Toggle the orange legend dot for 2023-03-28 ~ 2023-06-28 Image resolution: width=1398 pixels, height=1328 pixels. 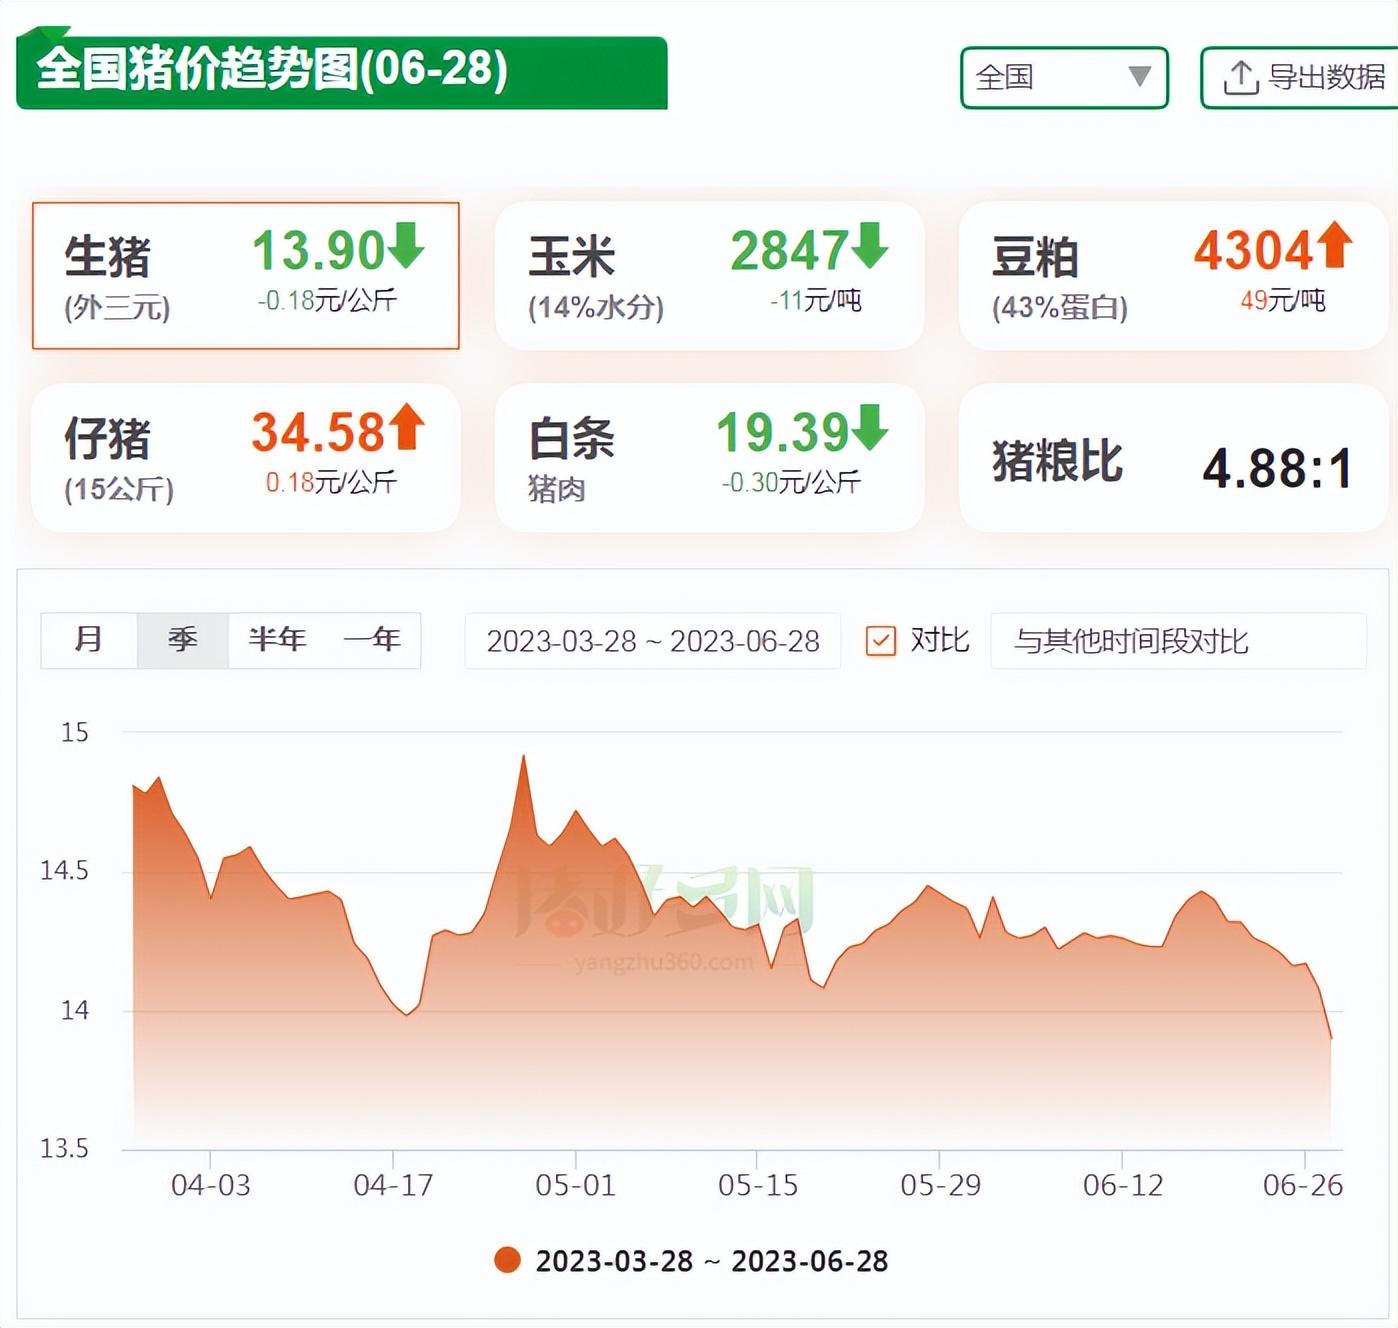point(508,1260)
